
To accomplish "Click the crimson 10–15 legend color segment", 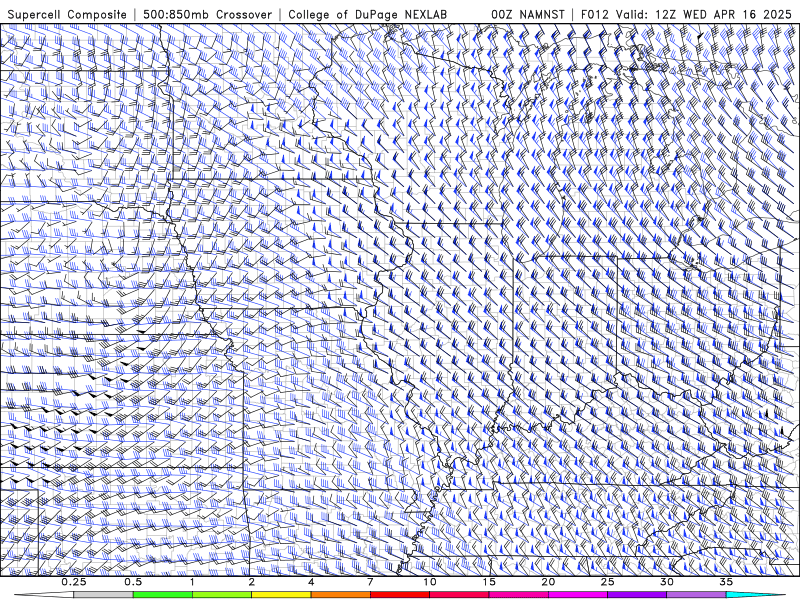I will 459,595.
